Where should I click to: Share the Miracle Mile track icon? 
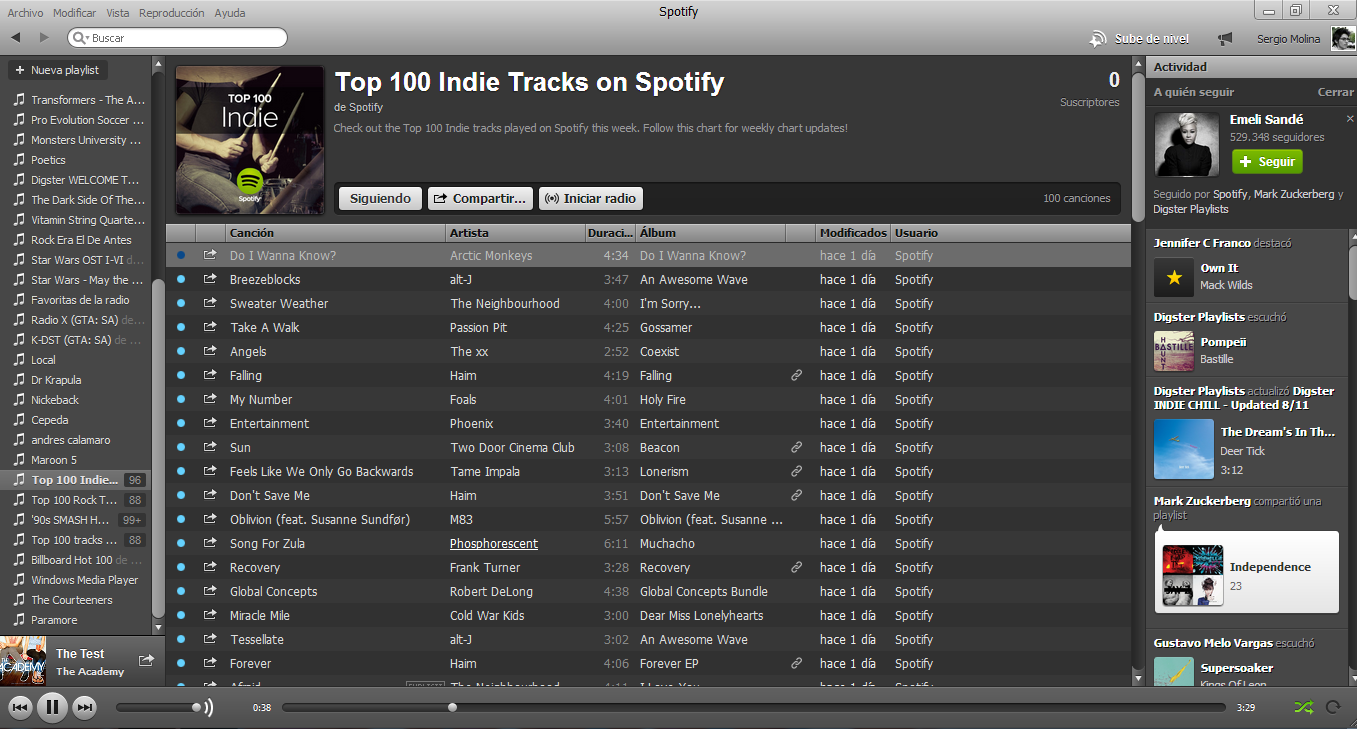coord(210,615)
